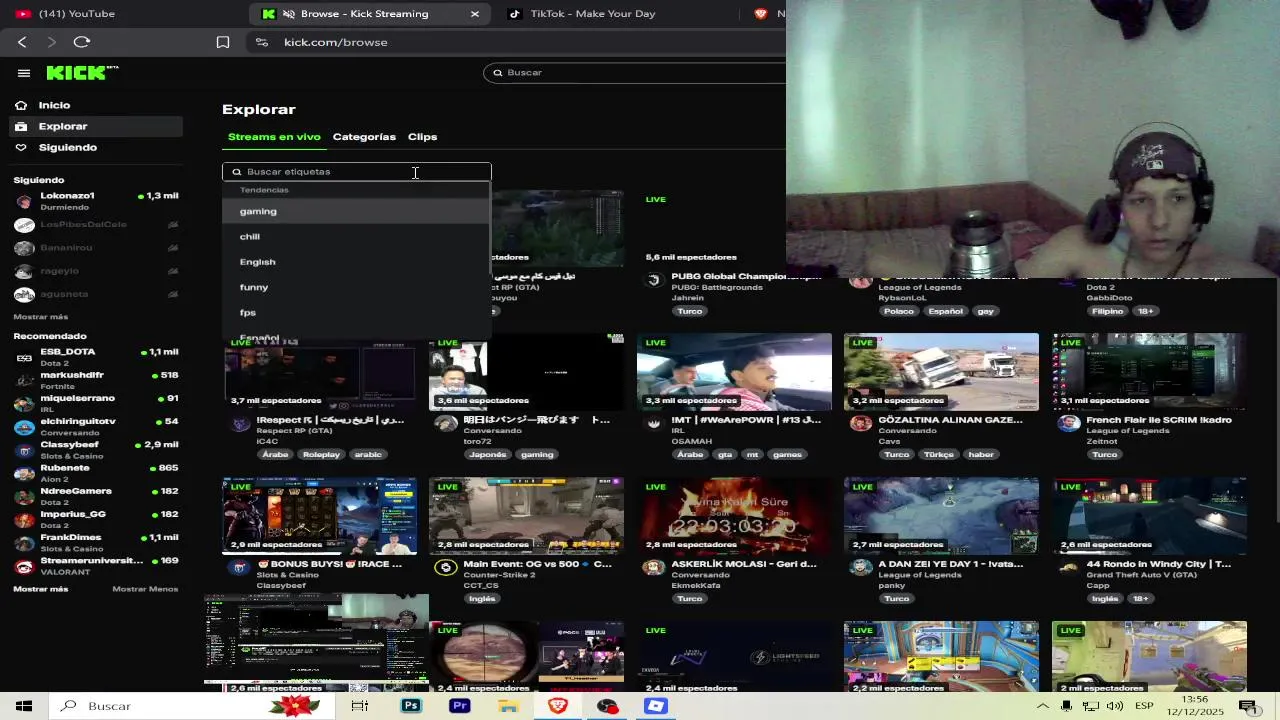Open Task View from taskbar
This screenshot has width=1280, height=720.
(x=360, y=706)
